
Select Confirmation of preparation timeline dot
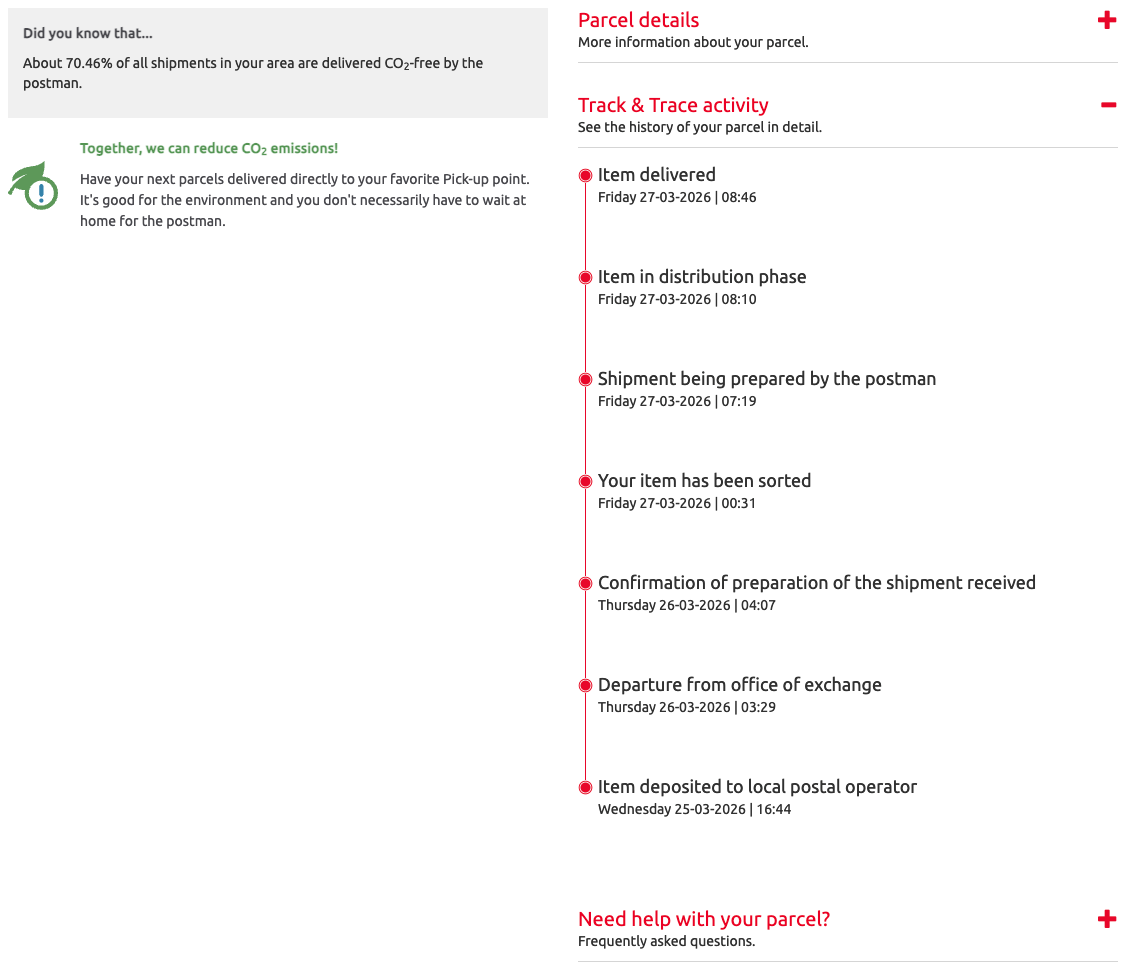(x=586, y=584)
